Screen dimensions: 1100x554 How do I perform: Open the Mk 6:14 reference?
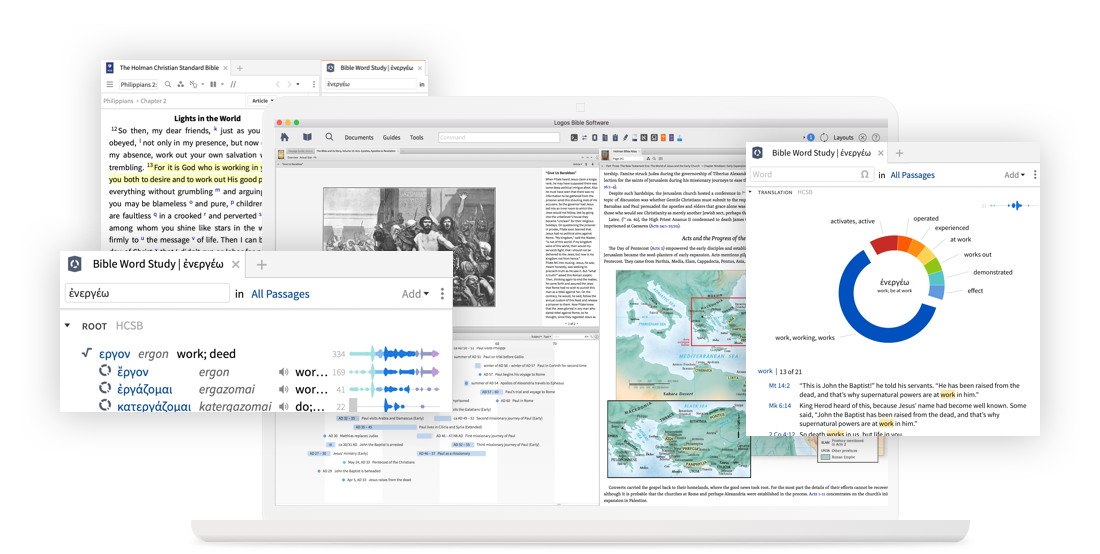(779, 405)
